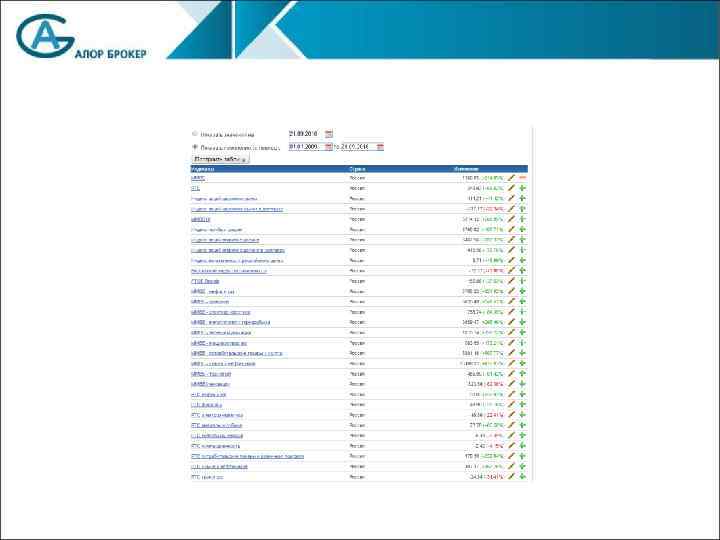Click green plus in ММВБ - нефть и газ row
Viewport: 720px width, 540px height.
(x=523, y=292)
